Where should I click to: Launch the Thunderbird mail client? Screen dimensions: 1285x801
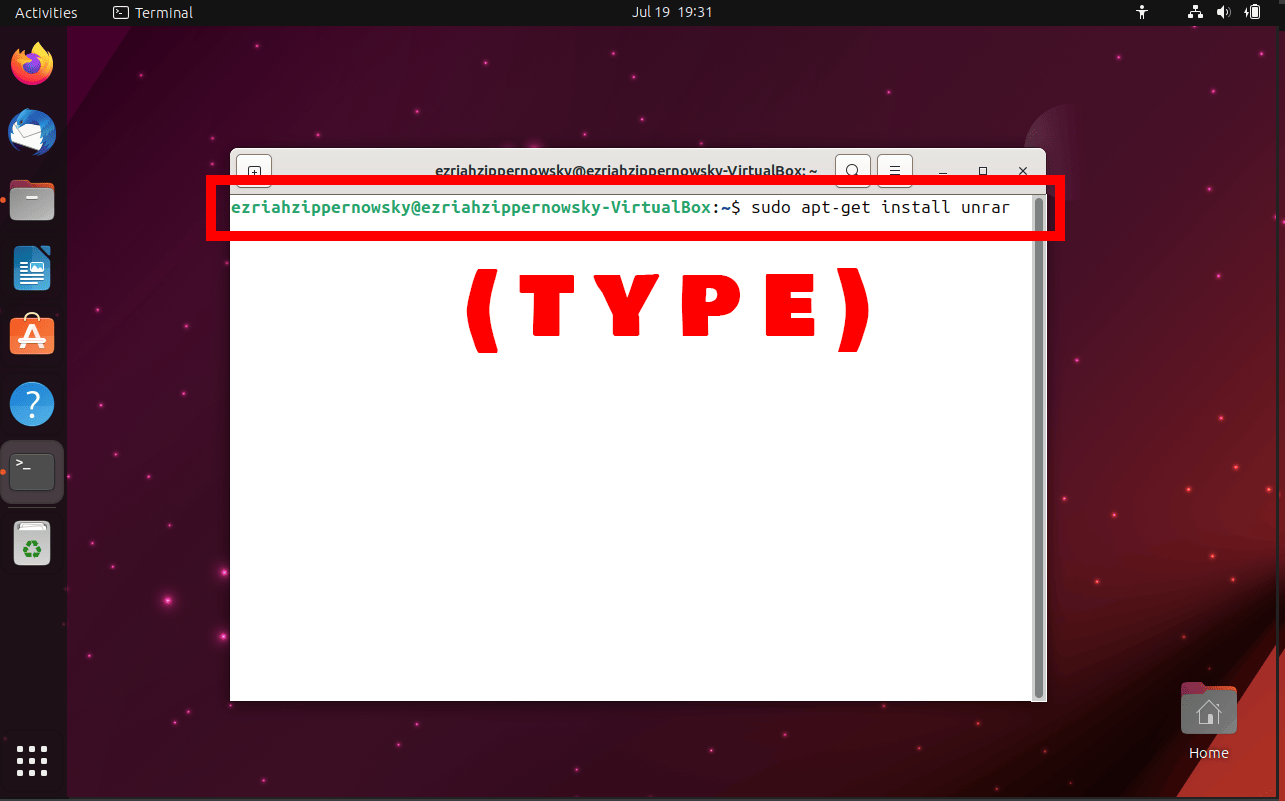[32, 131]
